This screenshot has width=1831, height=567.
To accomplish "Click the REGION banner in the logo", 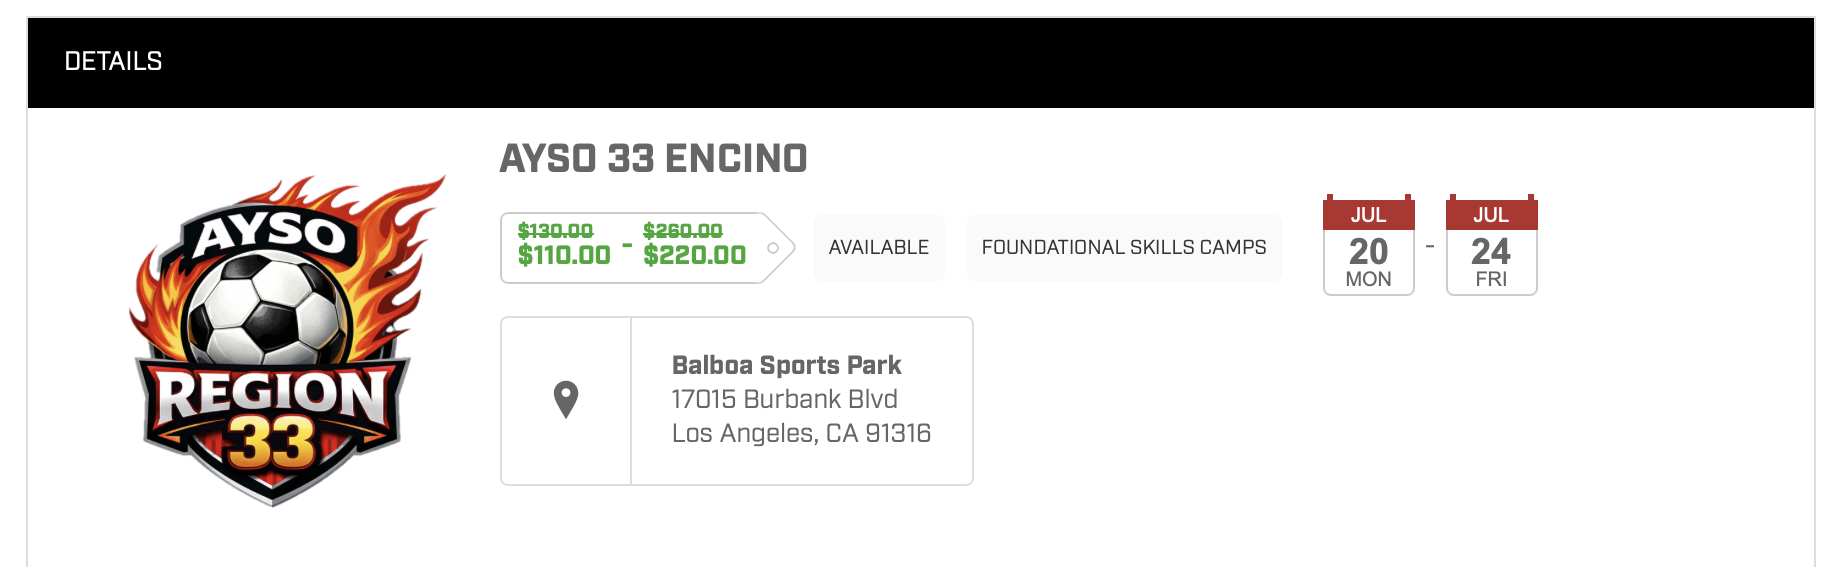I will pos(271,394).
